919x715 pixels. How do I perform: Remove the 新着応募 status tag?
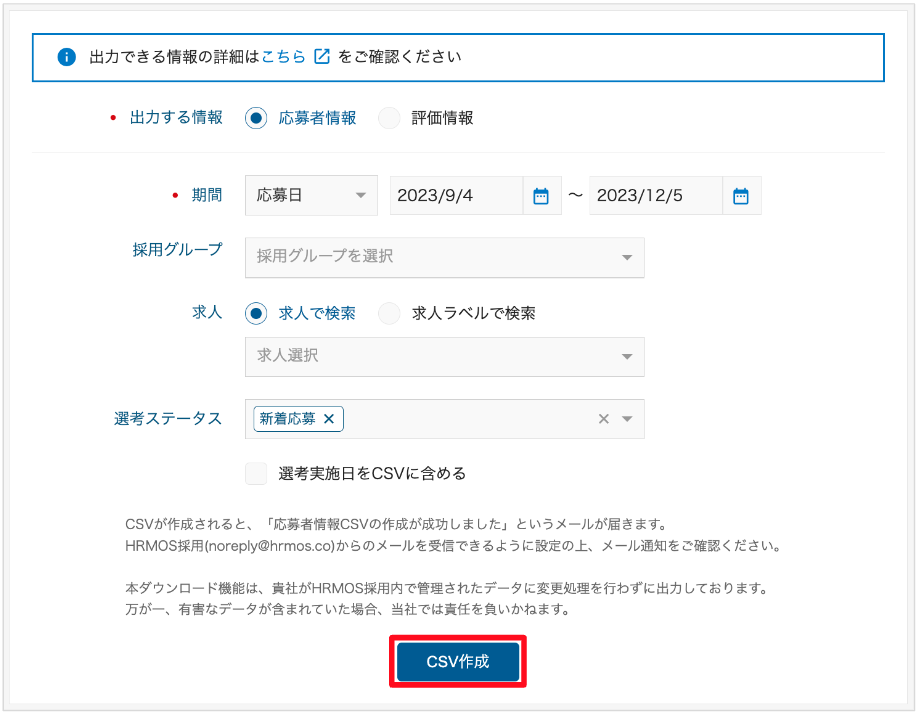[x=329, y=419]
